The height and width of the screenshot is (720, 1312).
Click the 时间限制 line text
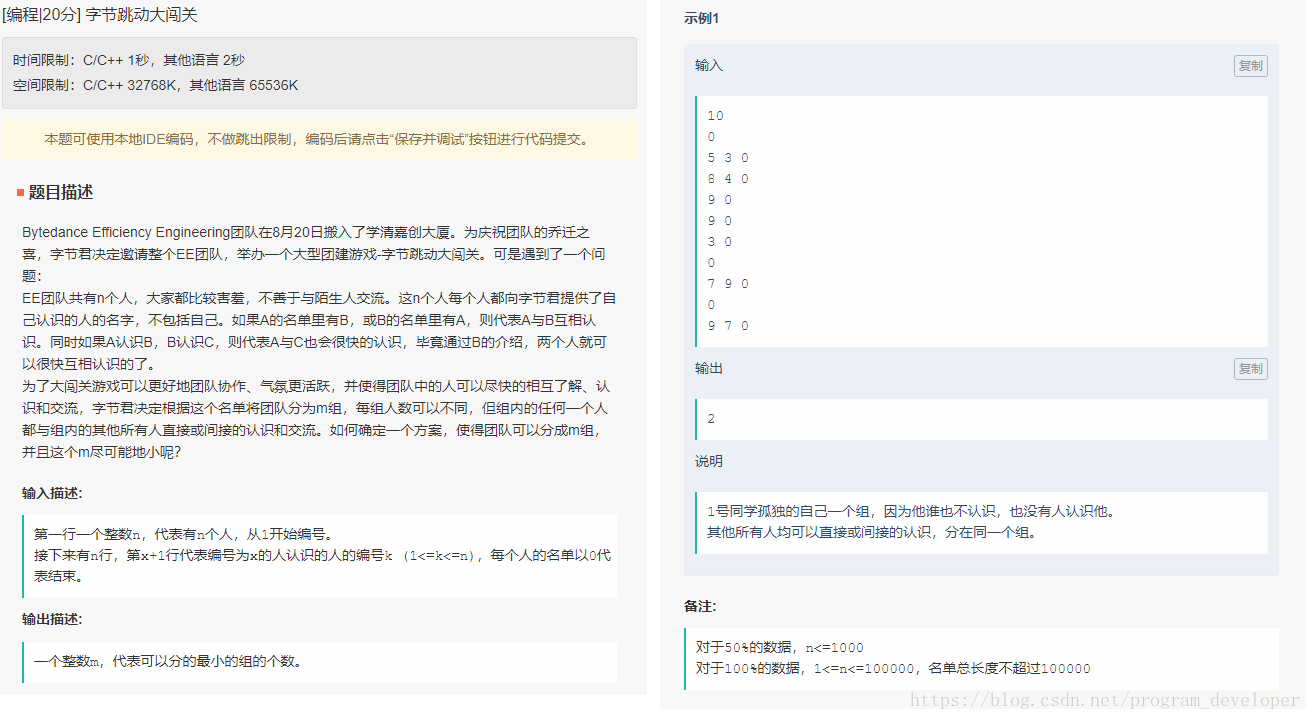click(x=129, y=60)
